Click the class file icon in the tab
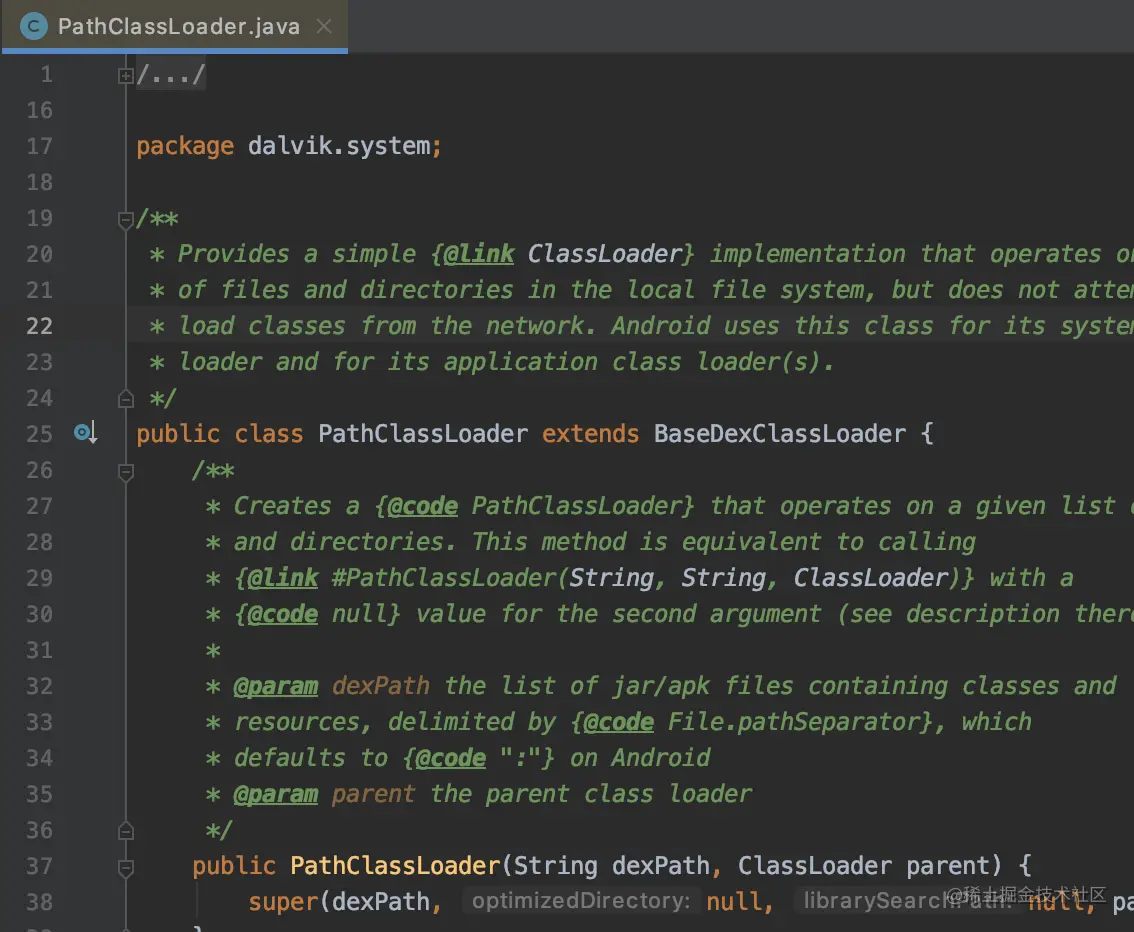 coord(33,27)
